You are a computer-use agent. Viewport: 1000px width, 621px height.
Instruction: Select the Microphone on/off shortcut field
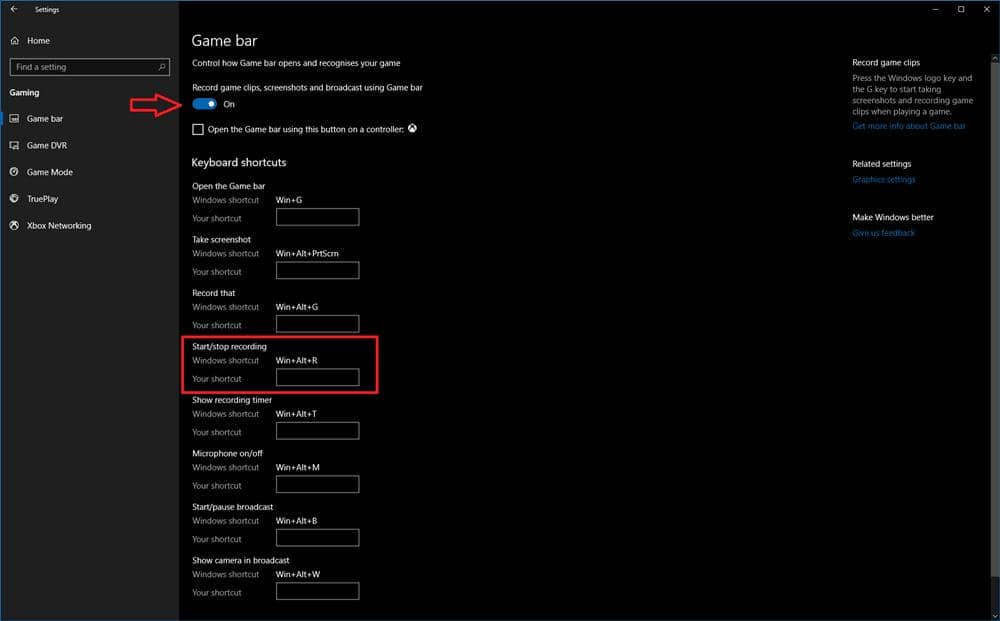coord(317,484)
